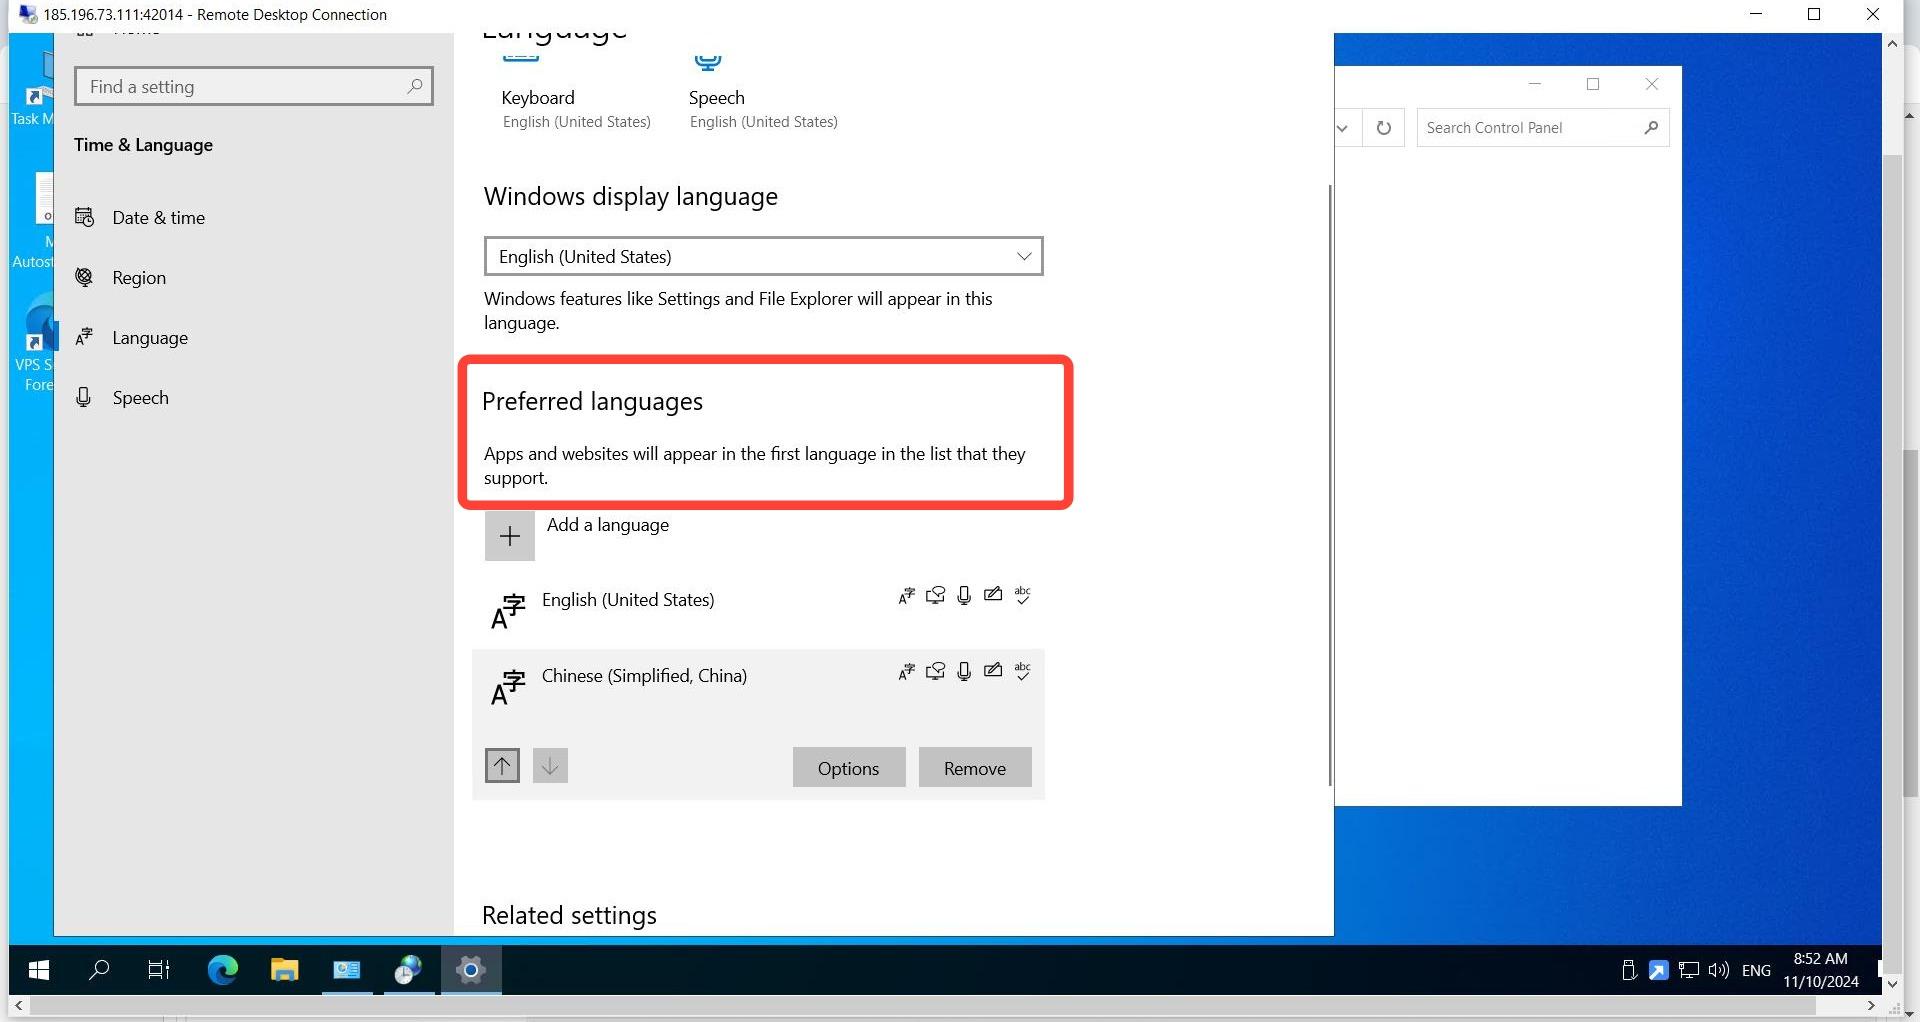This screenshot has height=1022, width=1920.
Task: Move Chinese language up in list
Action: (x=502, y=766)
